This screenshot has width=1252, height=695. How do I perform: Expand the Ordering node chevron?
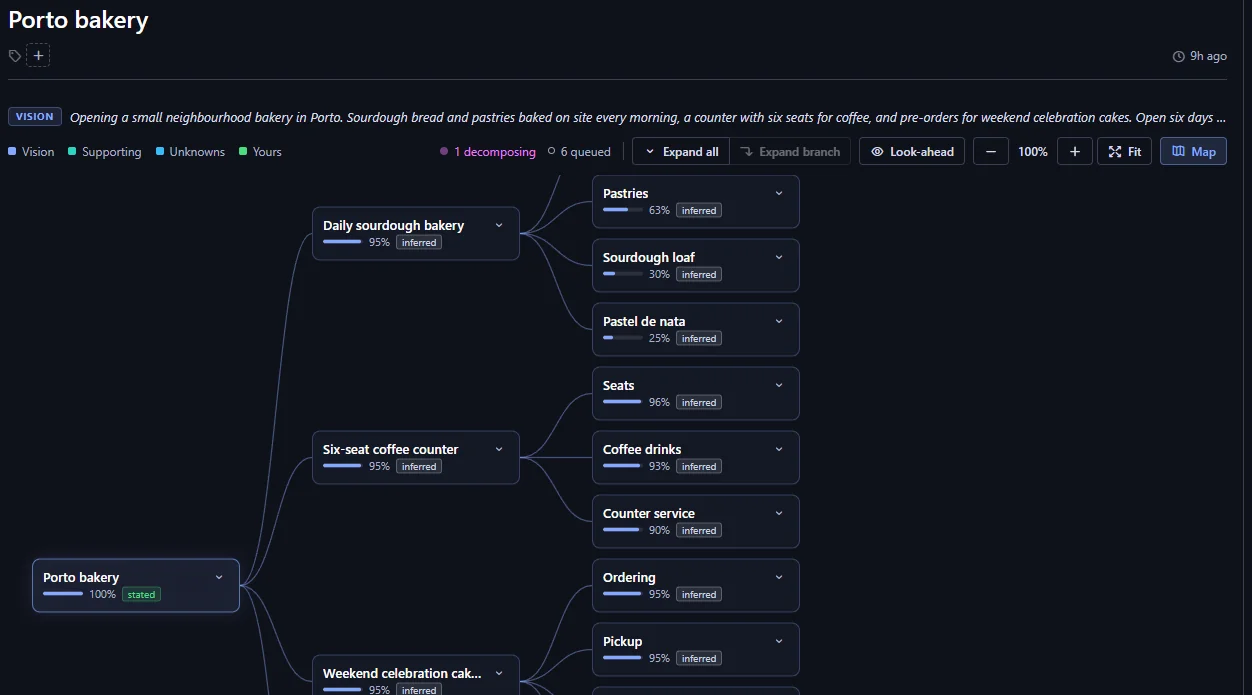click(779, 577)
